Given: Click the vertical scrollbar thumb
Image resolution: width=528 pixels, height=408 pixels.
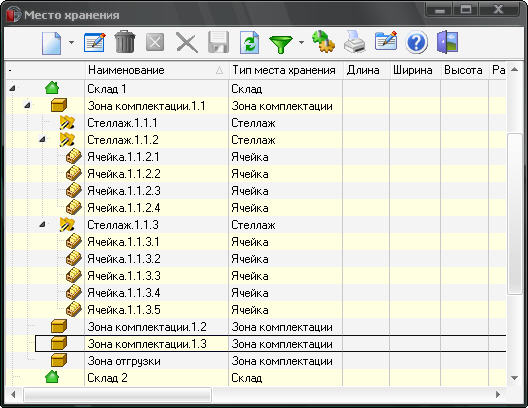Looking at the screenshot, I should [515, 214].
